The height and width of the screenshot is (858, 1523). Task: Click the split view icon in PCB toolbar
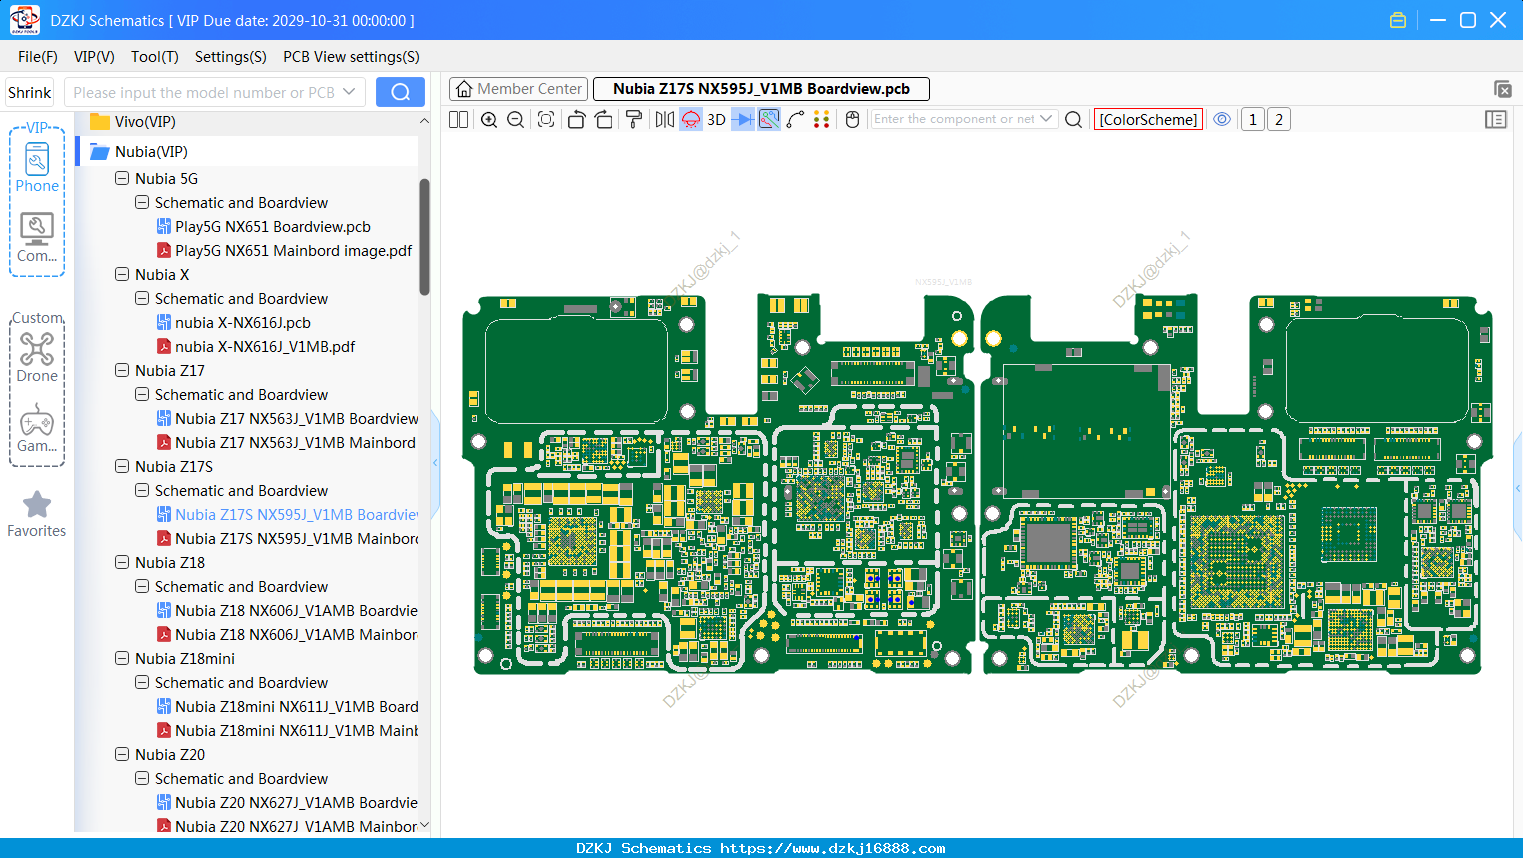(x=458, y=119)
